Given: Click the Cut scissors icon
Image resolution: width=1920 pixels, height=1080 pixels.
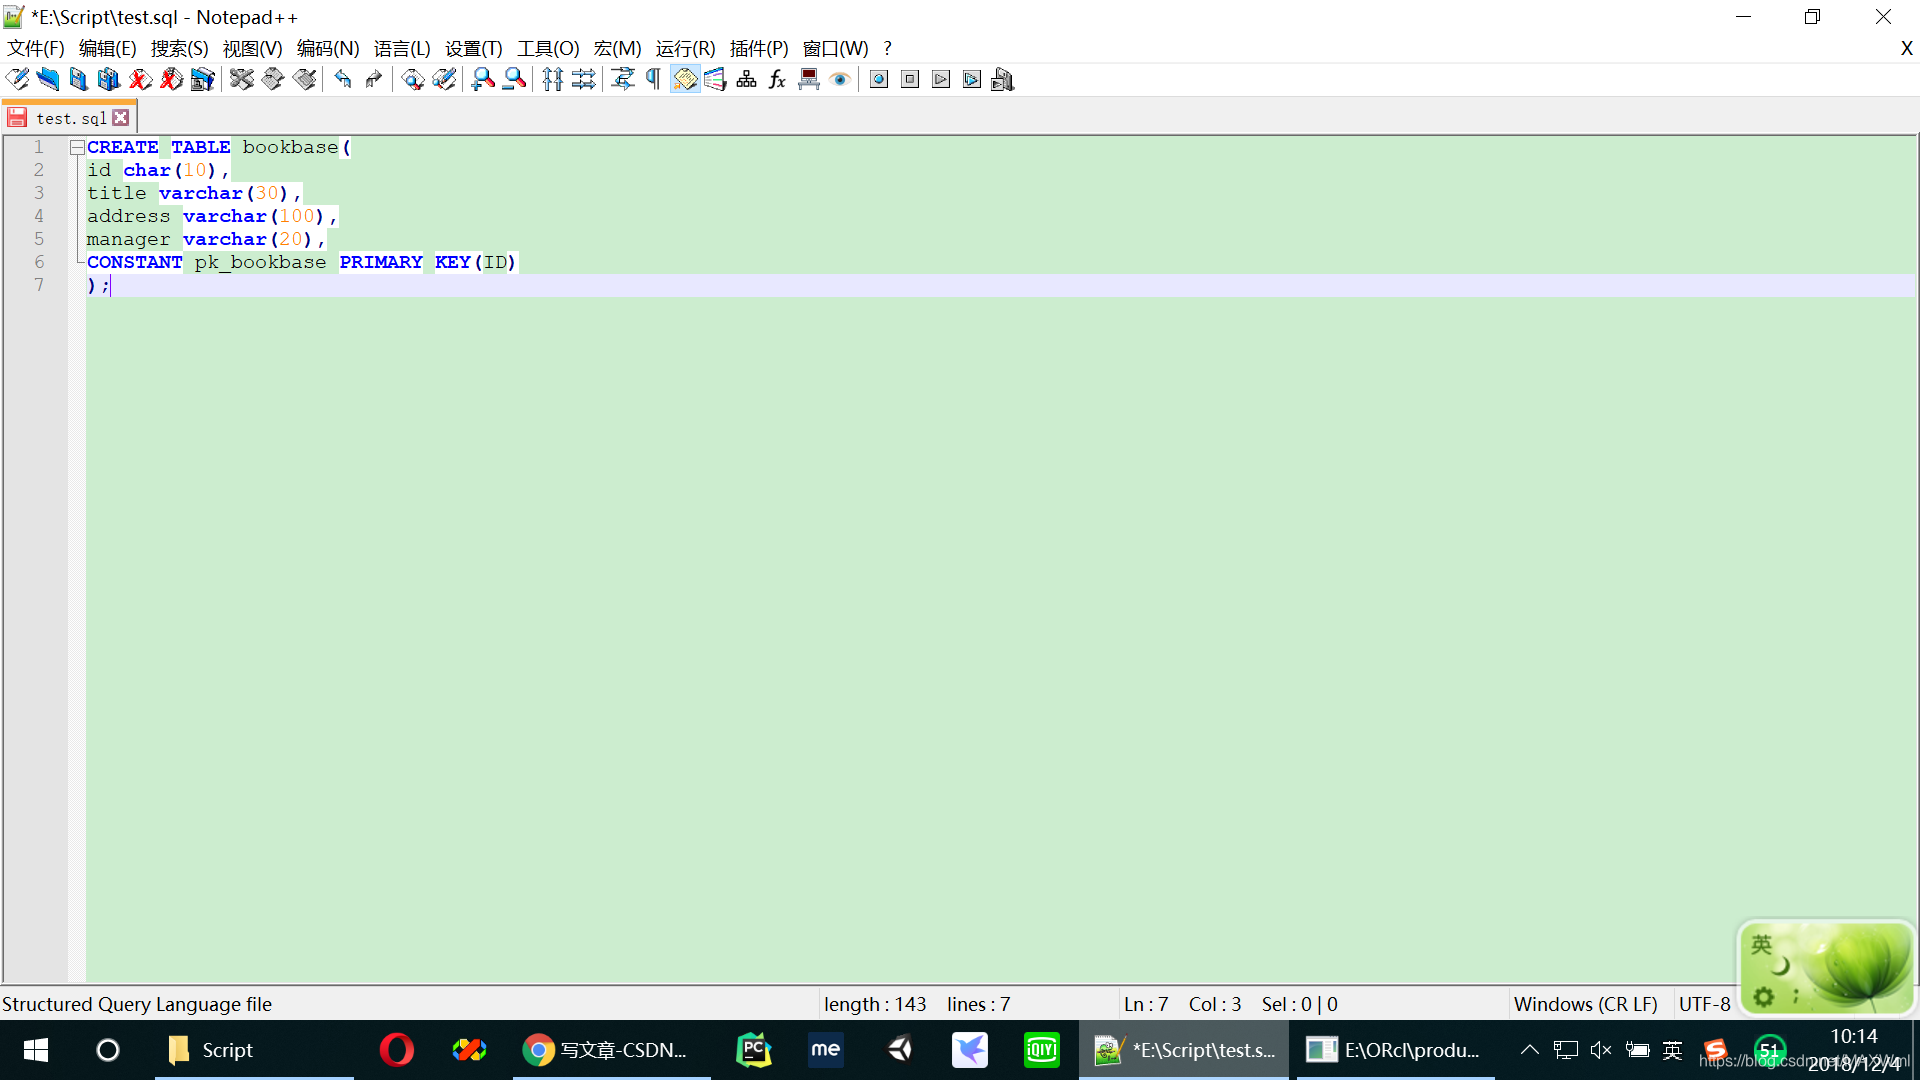Looking at the screenshot, I should (241, 80).
